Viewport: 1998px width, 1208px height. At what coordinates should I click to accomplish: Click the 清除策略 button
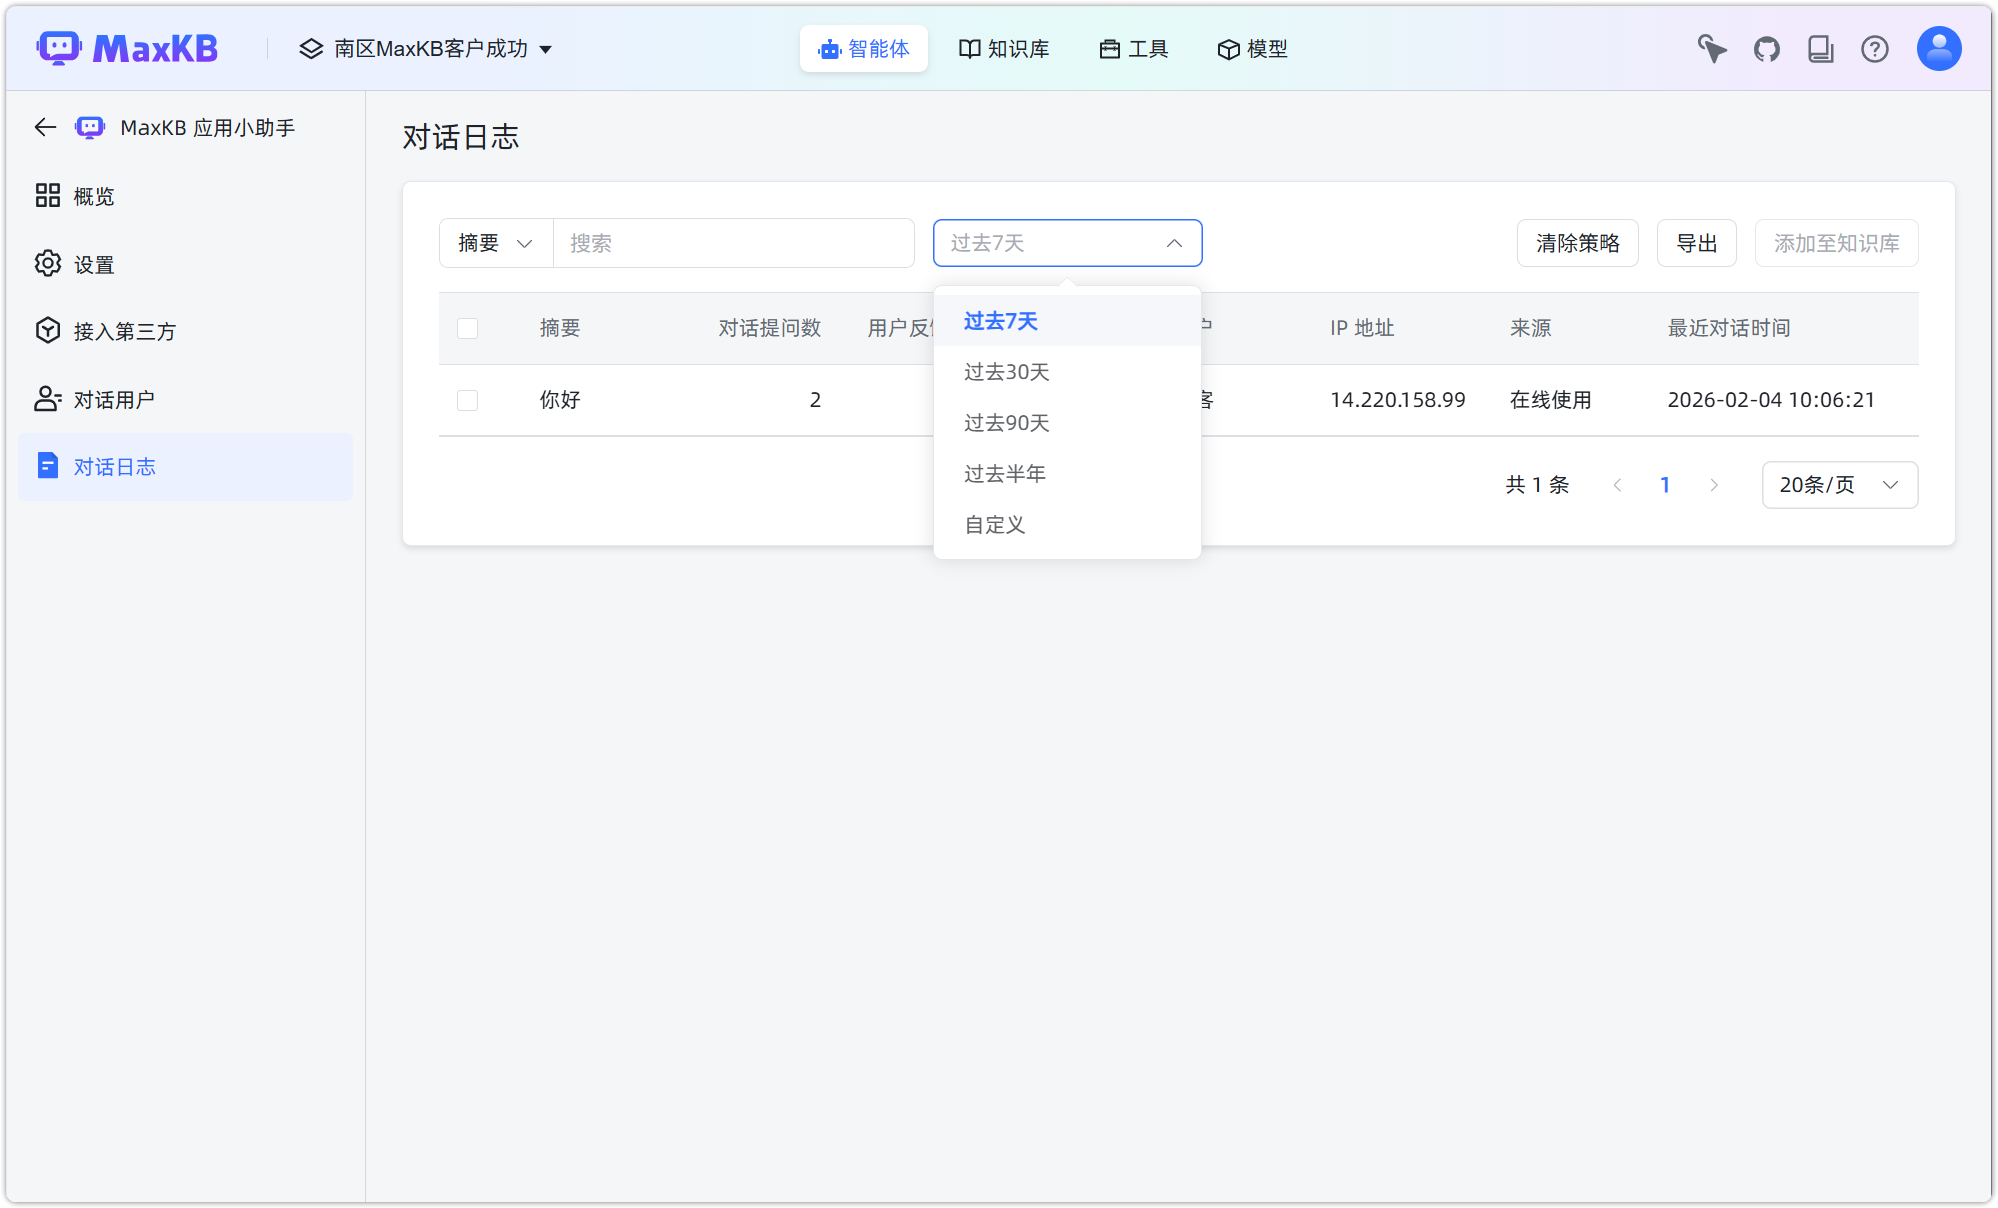1578,243
